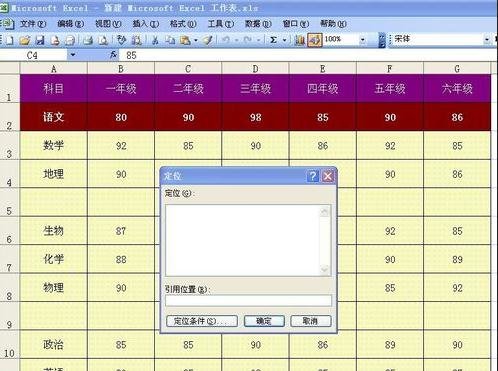Screen dimensions: 498x371
Task: Open the 宋体 font dropdown arrow
Action: [487, 40]
